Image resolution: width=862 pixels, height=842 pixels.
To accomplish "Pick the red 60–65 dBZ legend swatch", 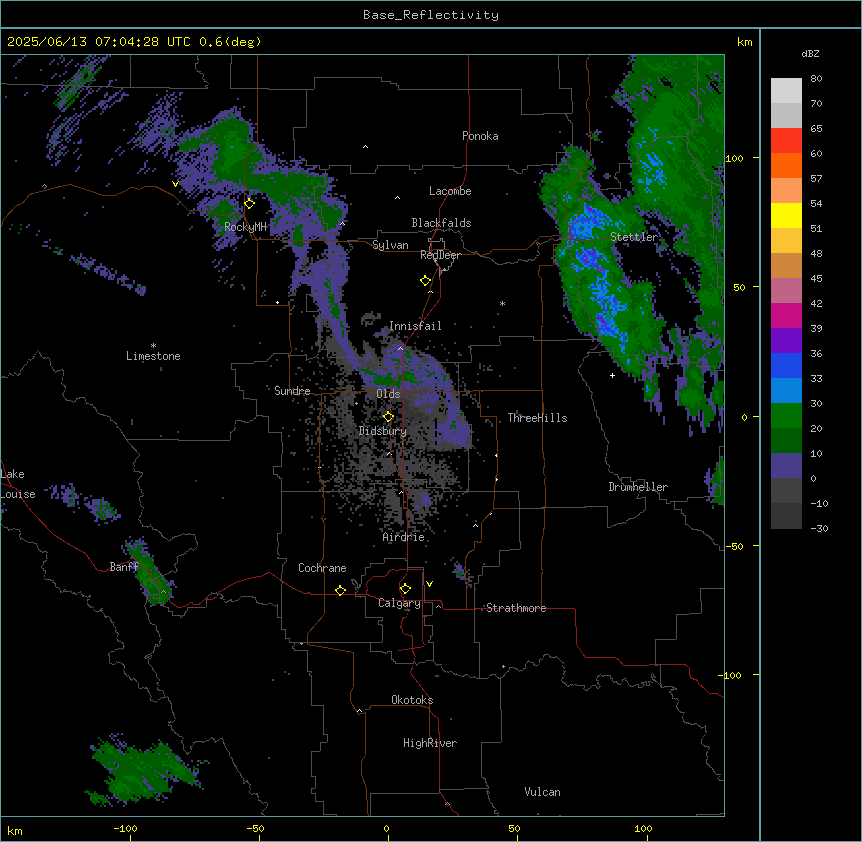I will [x=786, y=141].
